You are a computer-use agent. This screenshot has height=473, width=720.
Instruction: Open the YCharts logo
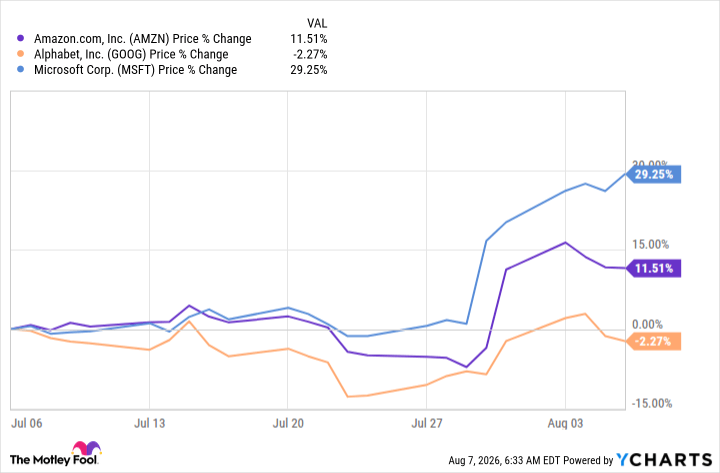tap(664, 460)
